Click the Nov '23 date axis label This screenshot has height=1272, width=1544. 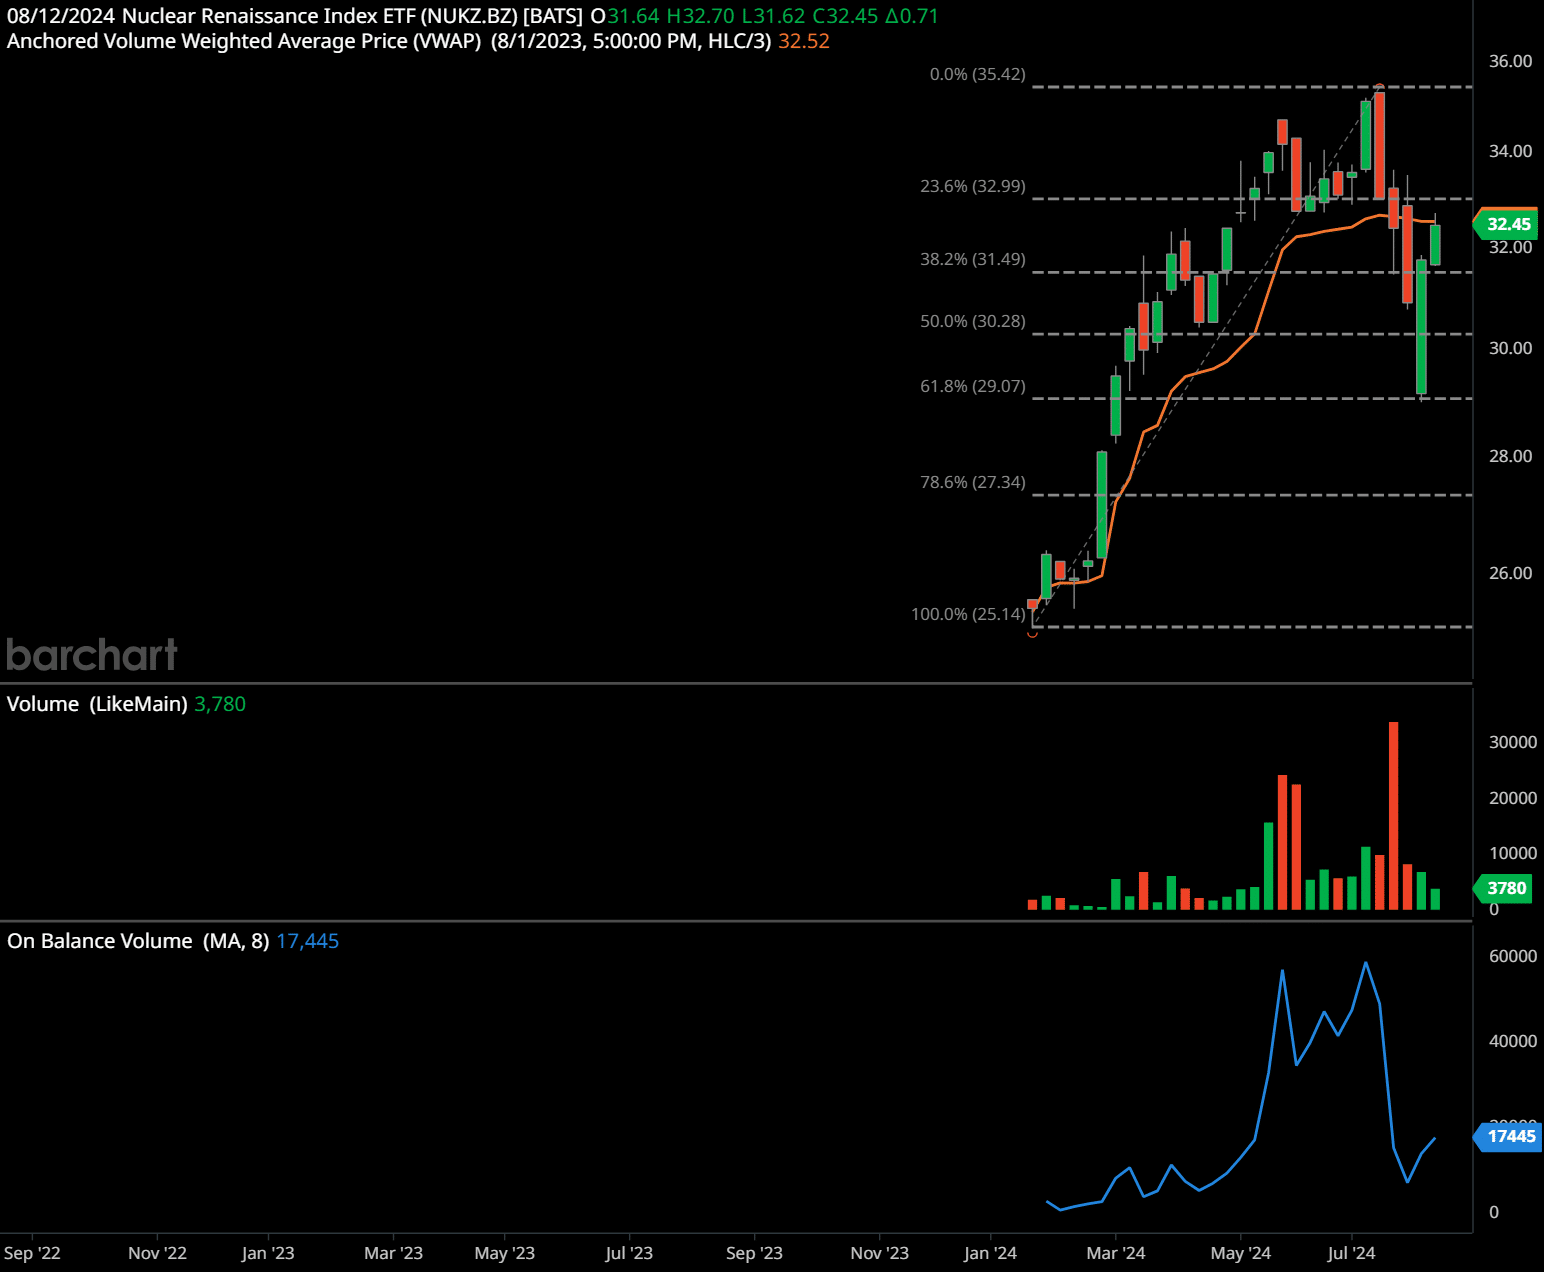[879, 1253]
